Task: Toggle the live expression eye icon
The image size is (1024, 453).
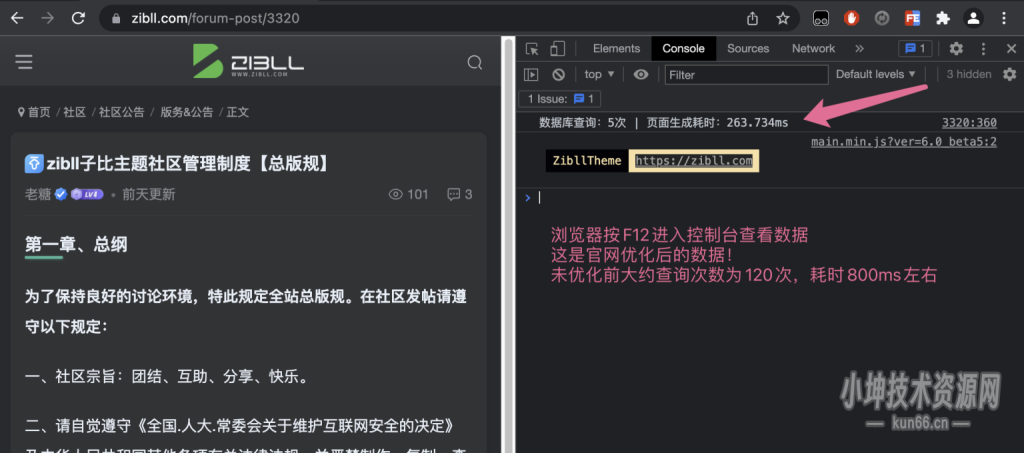Action: [x=641, y=74]
